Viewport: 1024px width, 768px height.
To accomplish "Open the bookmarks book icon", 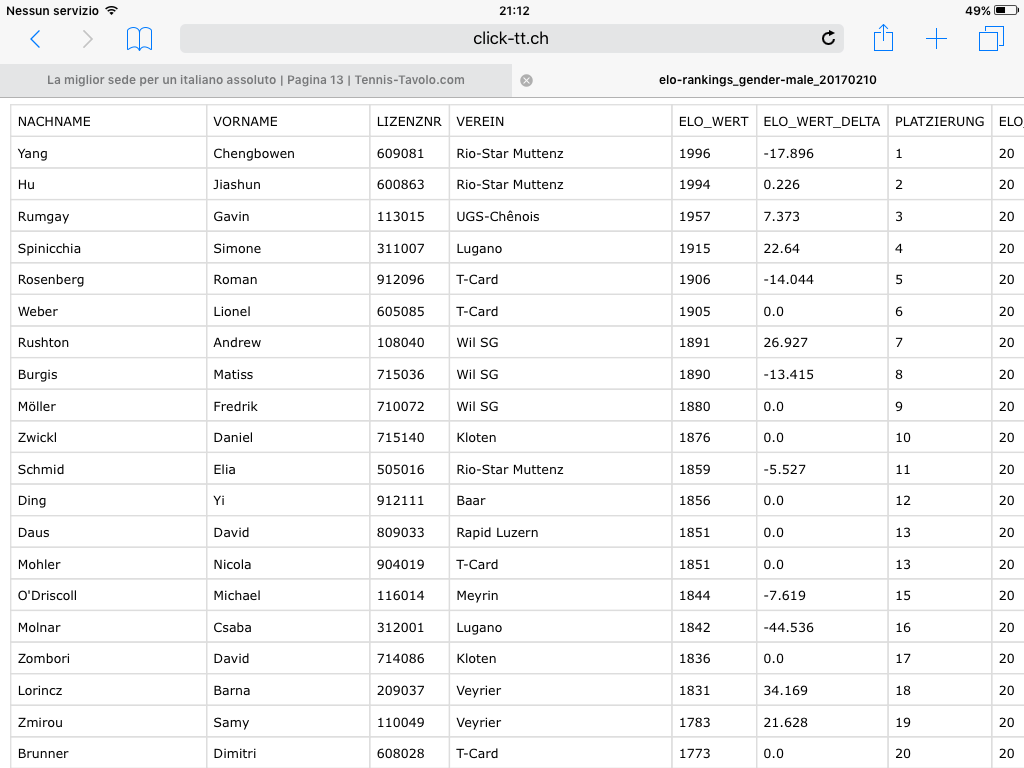I will tap(140, 39).
